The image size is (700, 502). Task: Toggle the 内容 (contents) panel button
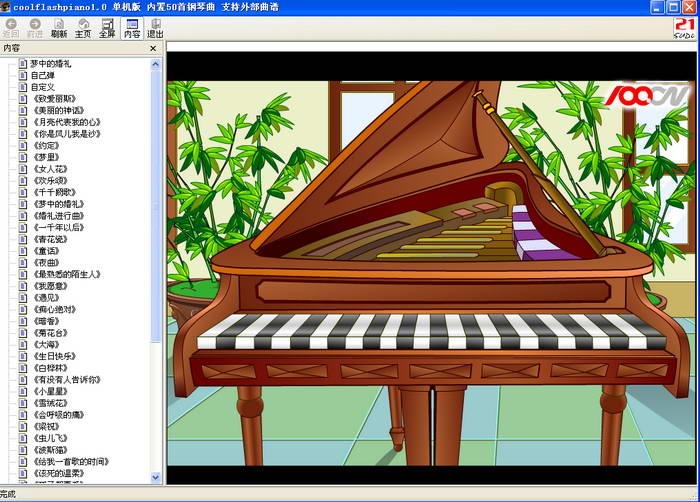pos(132,24)
